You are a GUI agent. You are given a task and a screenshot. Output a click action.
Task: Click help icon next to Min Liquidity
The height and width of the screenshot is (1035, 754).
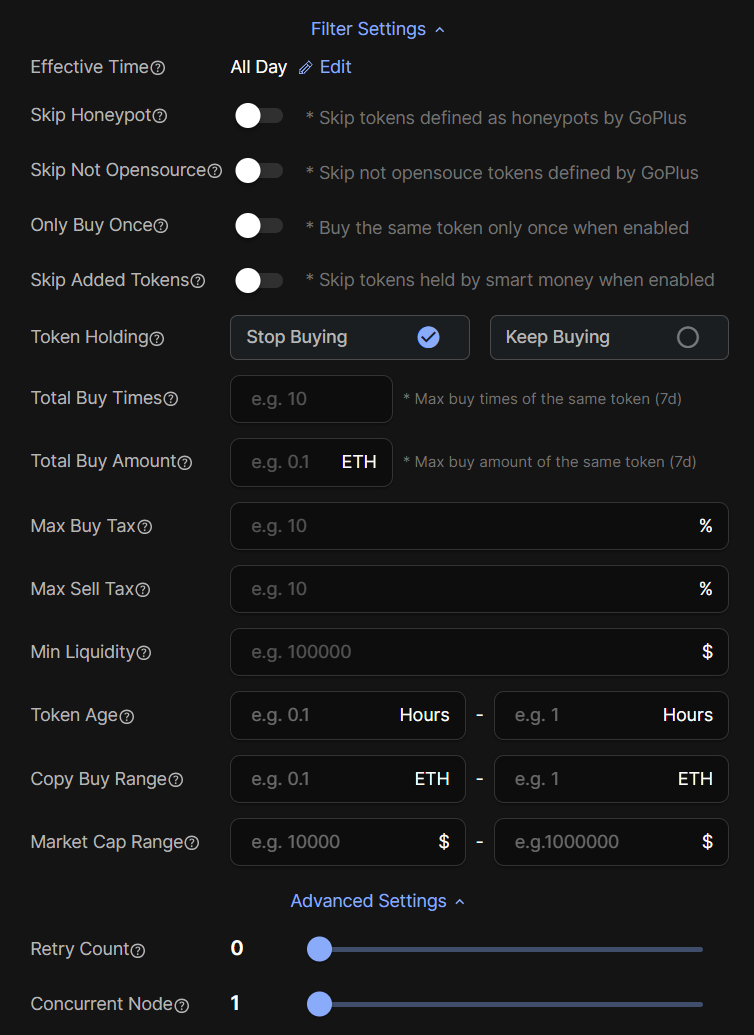coord(144,653)
